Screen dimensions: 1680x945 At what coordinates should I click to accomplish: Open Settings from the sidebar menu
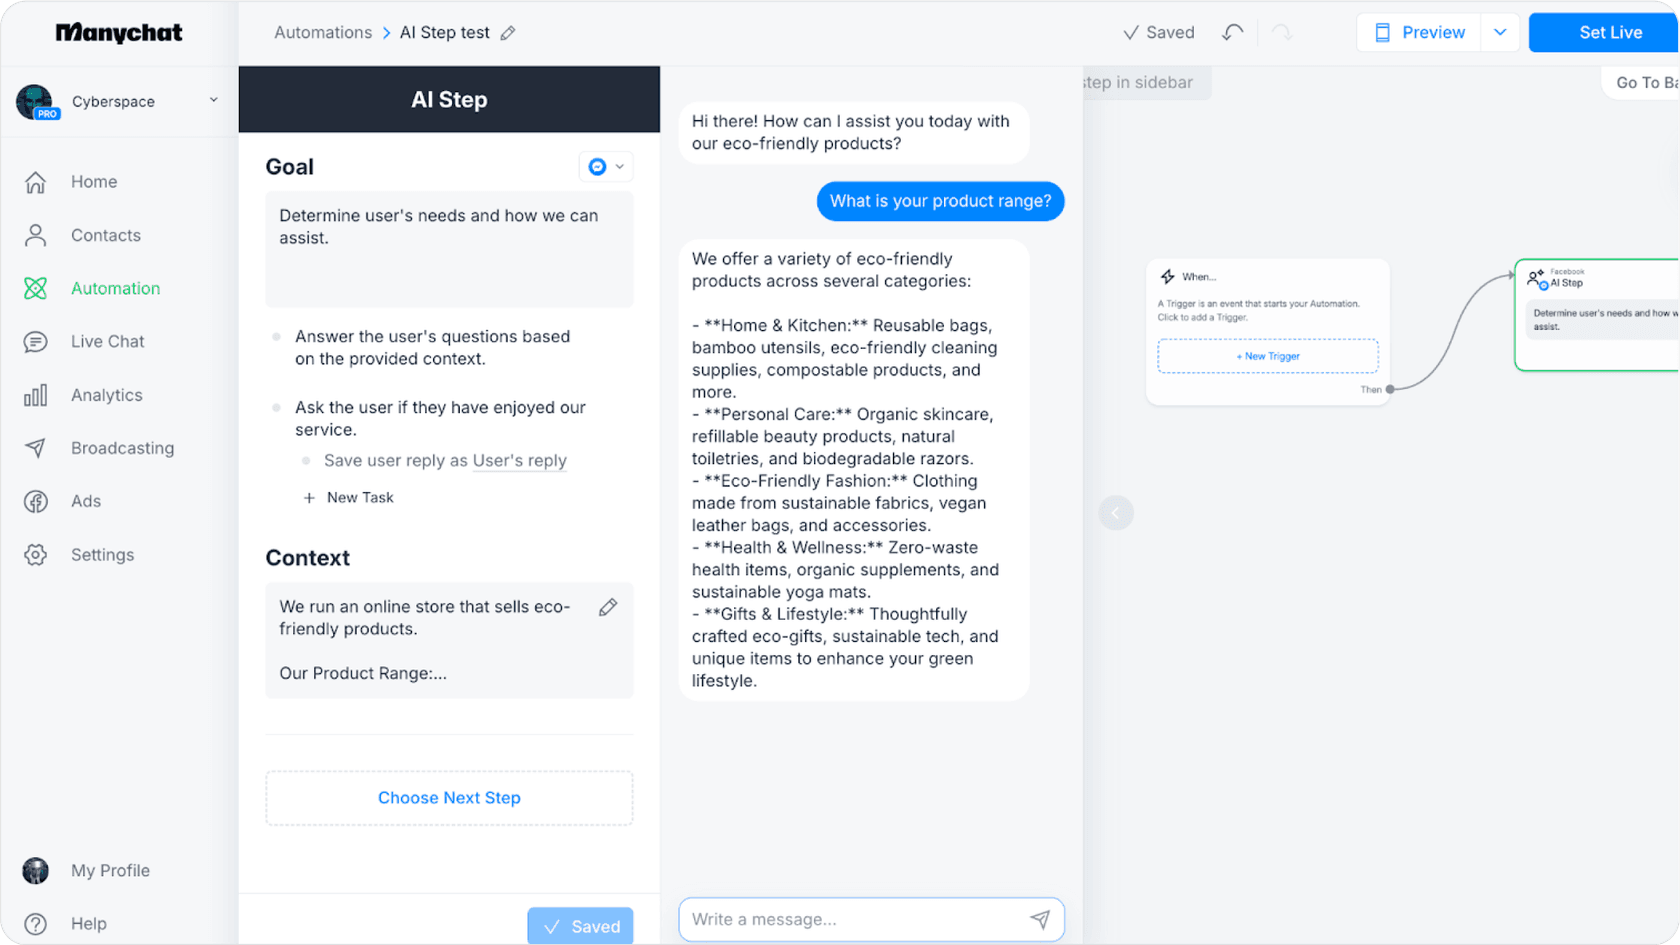tap(35, 554)
